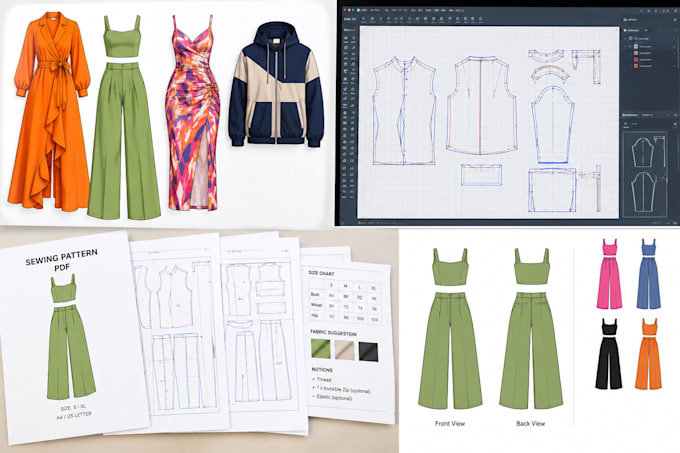The height and width of the screenshot is (453, 680).
Task: Select the blue-swatch layer in the layers panel
Action: (x=649, y=39)
